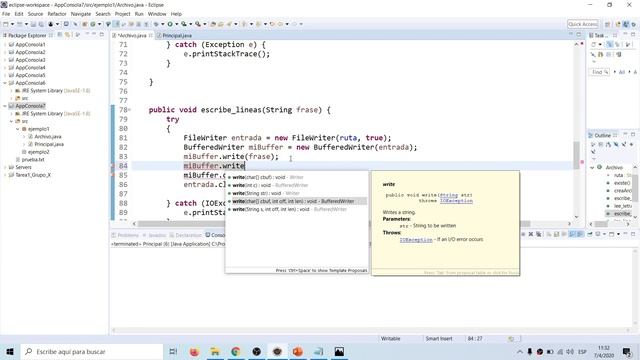Switch to the Principal.java editor tab
Viewport: 640px width, 360px height.
pyautogui.click(x=174, y=36)
